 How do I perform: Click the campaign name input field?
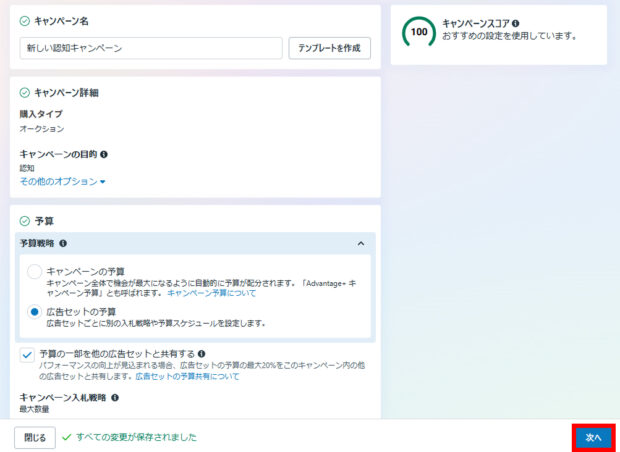pos(151,48)
